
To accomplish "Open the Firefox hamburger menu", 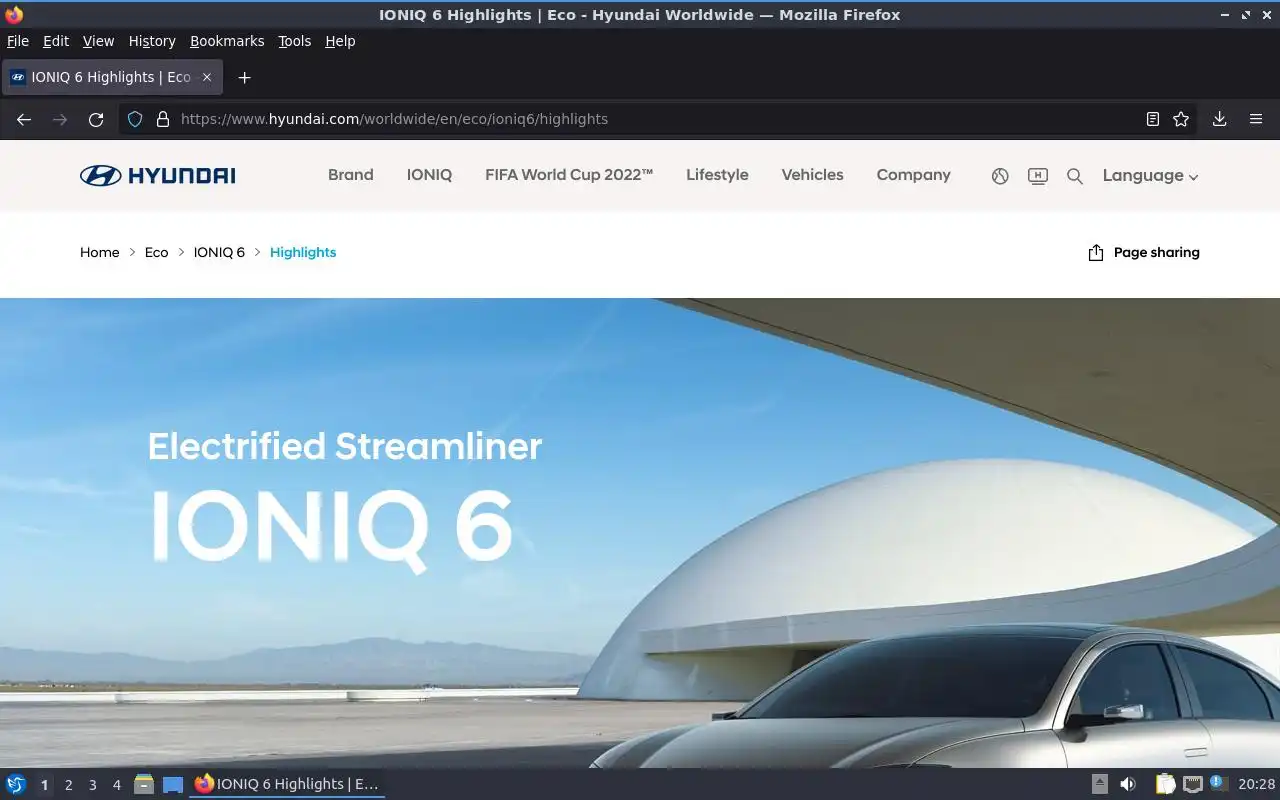I will pos(1256,119).
